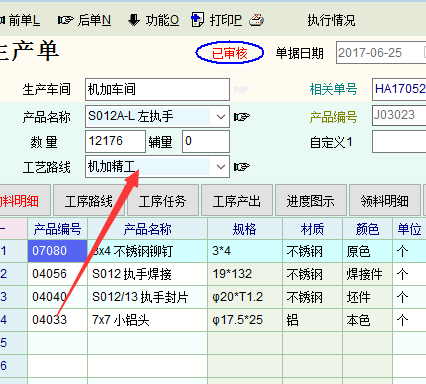Expand the 工艺路线 dropdown arrow
This screenshot has width=426, height=384.
point(220,166)
